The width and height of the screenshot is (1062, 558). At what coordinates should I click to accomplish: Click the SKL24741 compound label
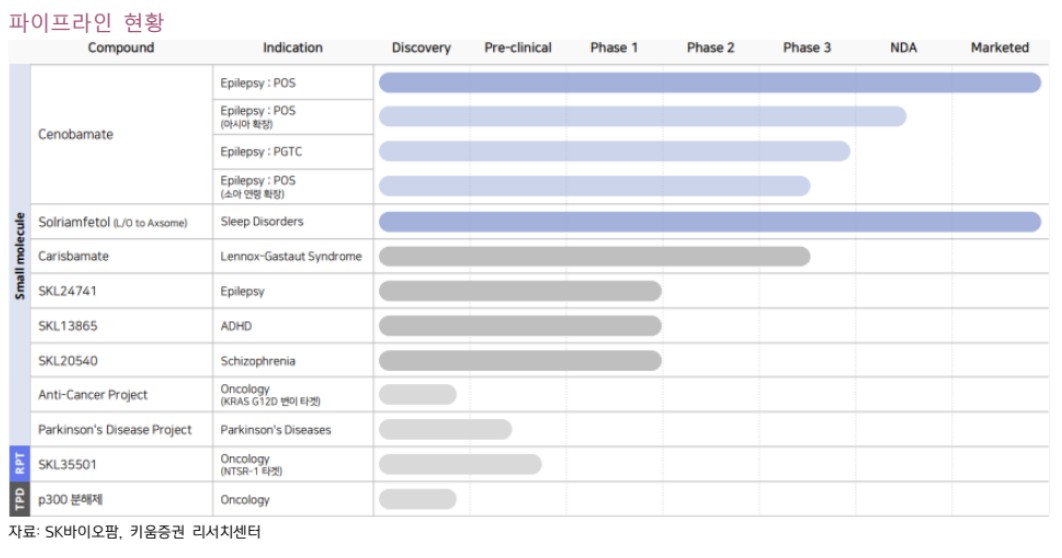[x=68, y=291]
